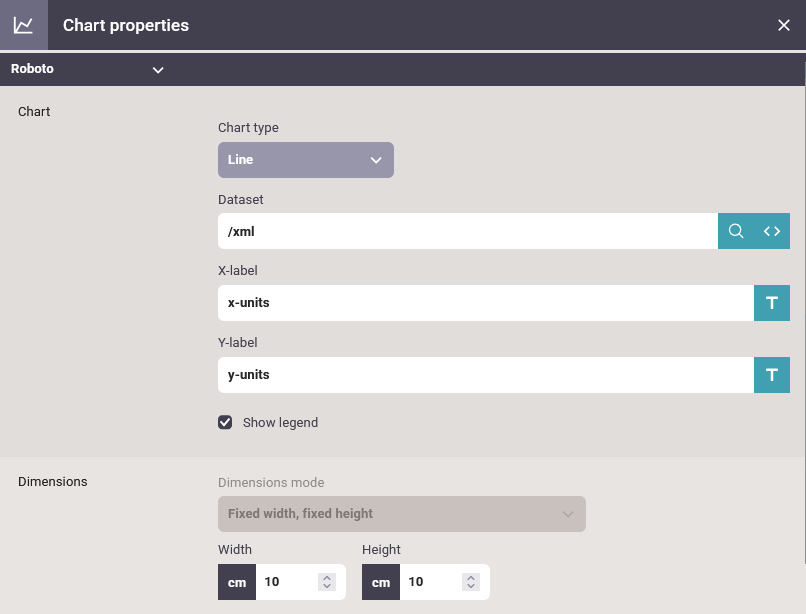Focus the X-label text field
The image size is (806, 614).
tap(484, 303)
